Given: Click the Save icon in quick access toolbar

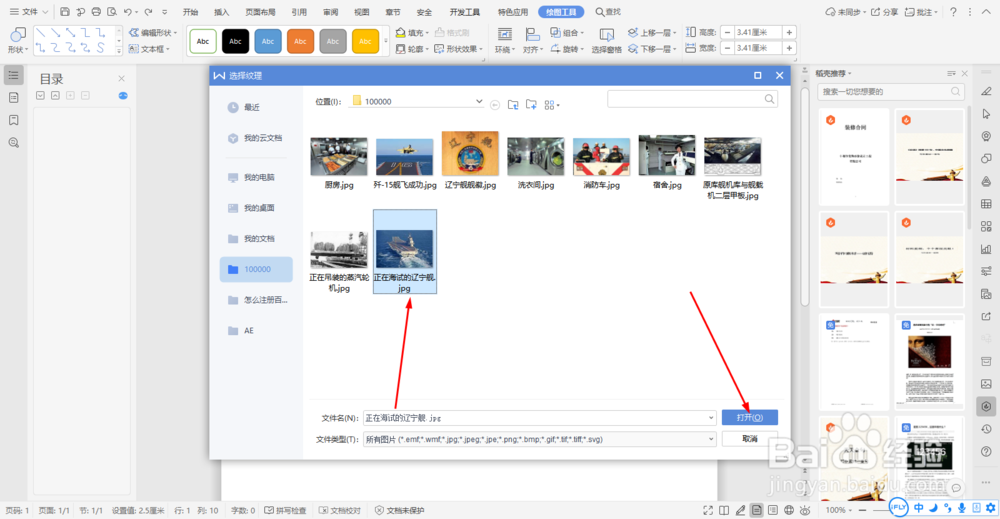Looking at the screenshot, I should point(65,11).
